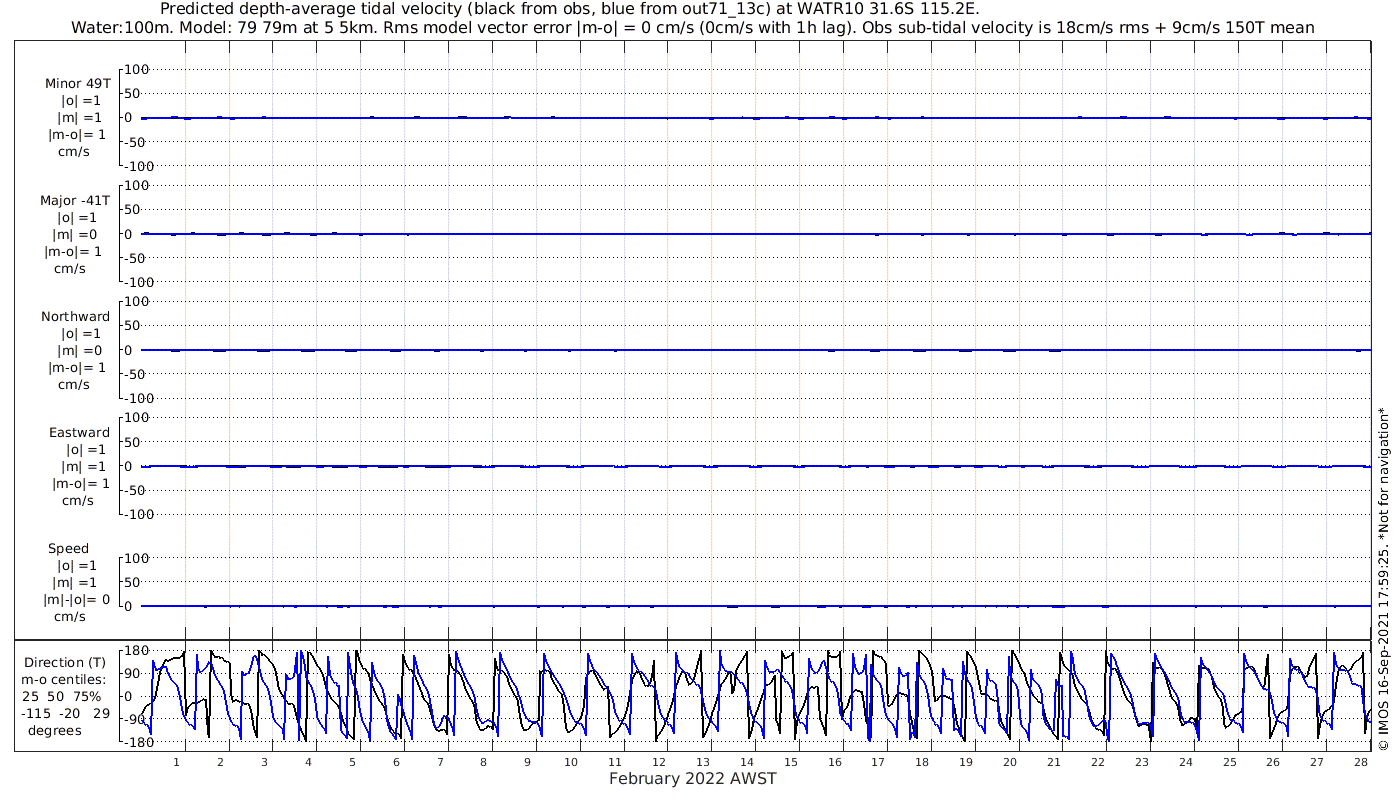
Task: Click the "Direction (T)" panel label
Action: pyautogui.click(x=65, y=662)
